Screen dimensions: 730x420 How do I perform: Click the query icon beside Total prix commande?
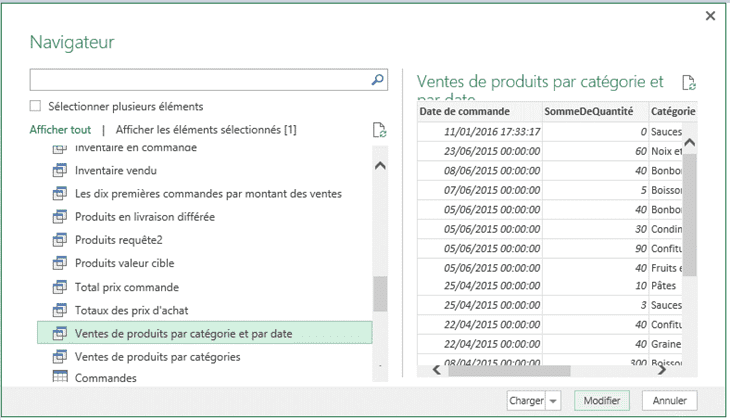[59, 287]
